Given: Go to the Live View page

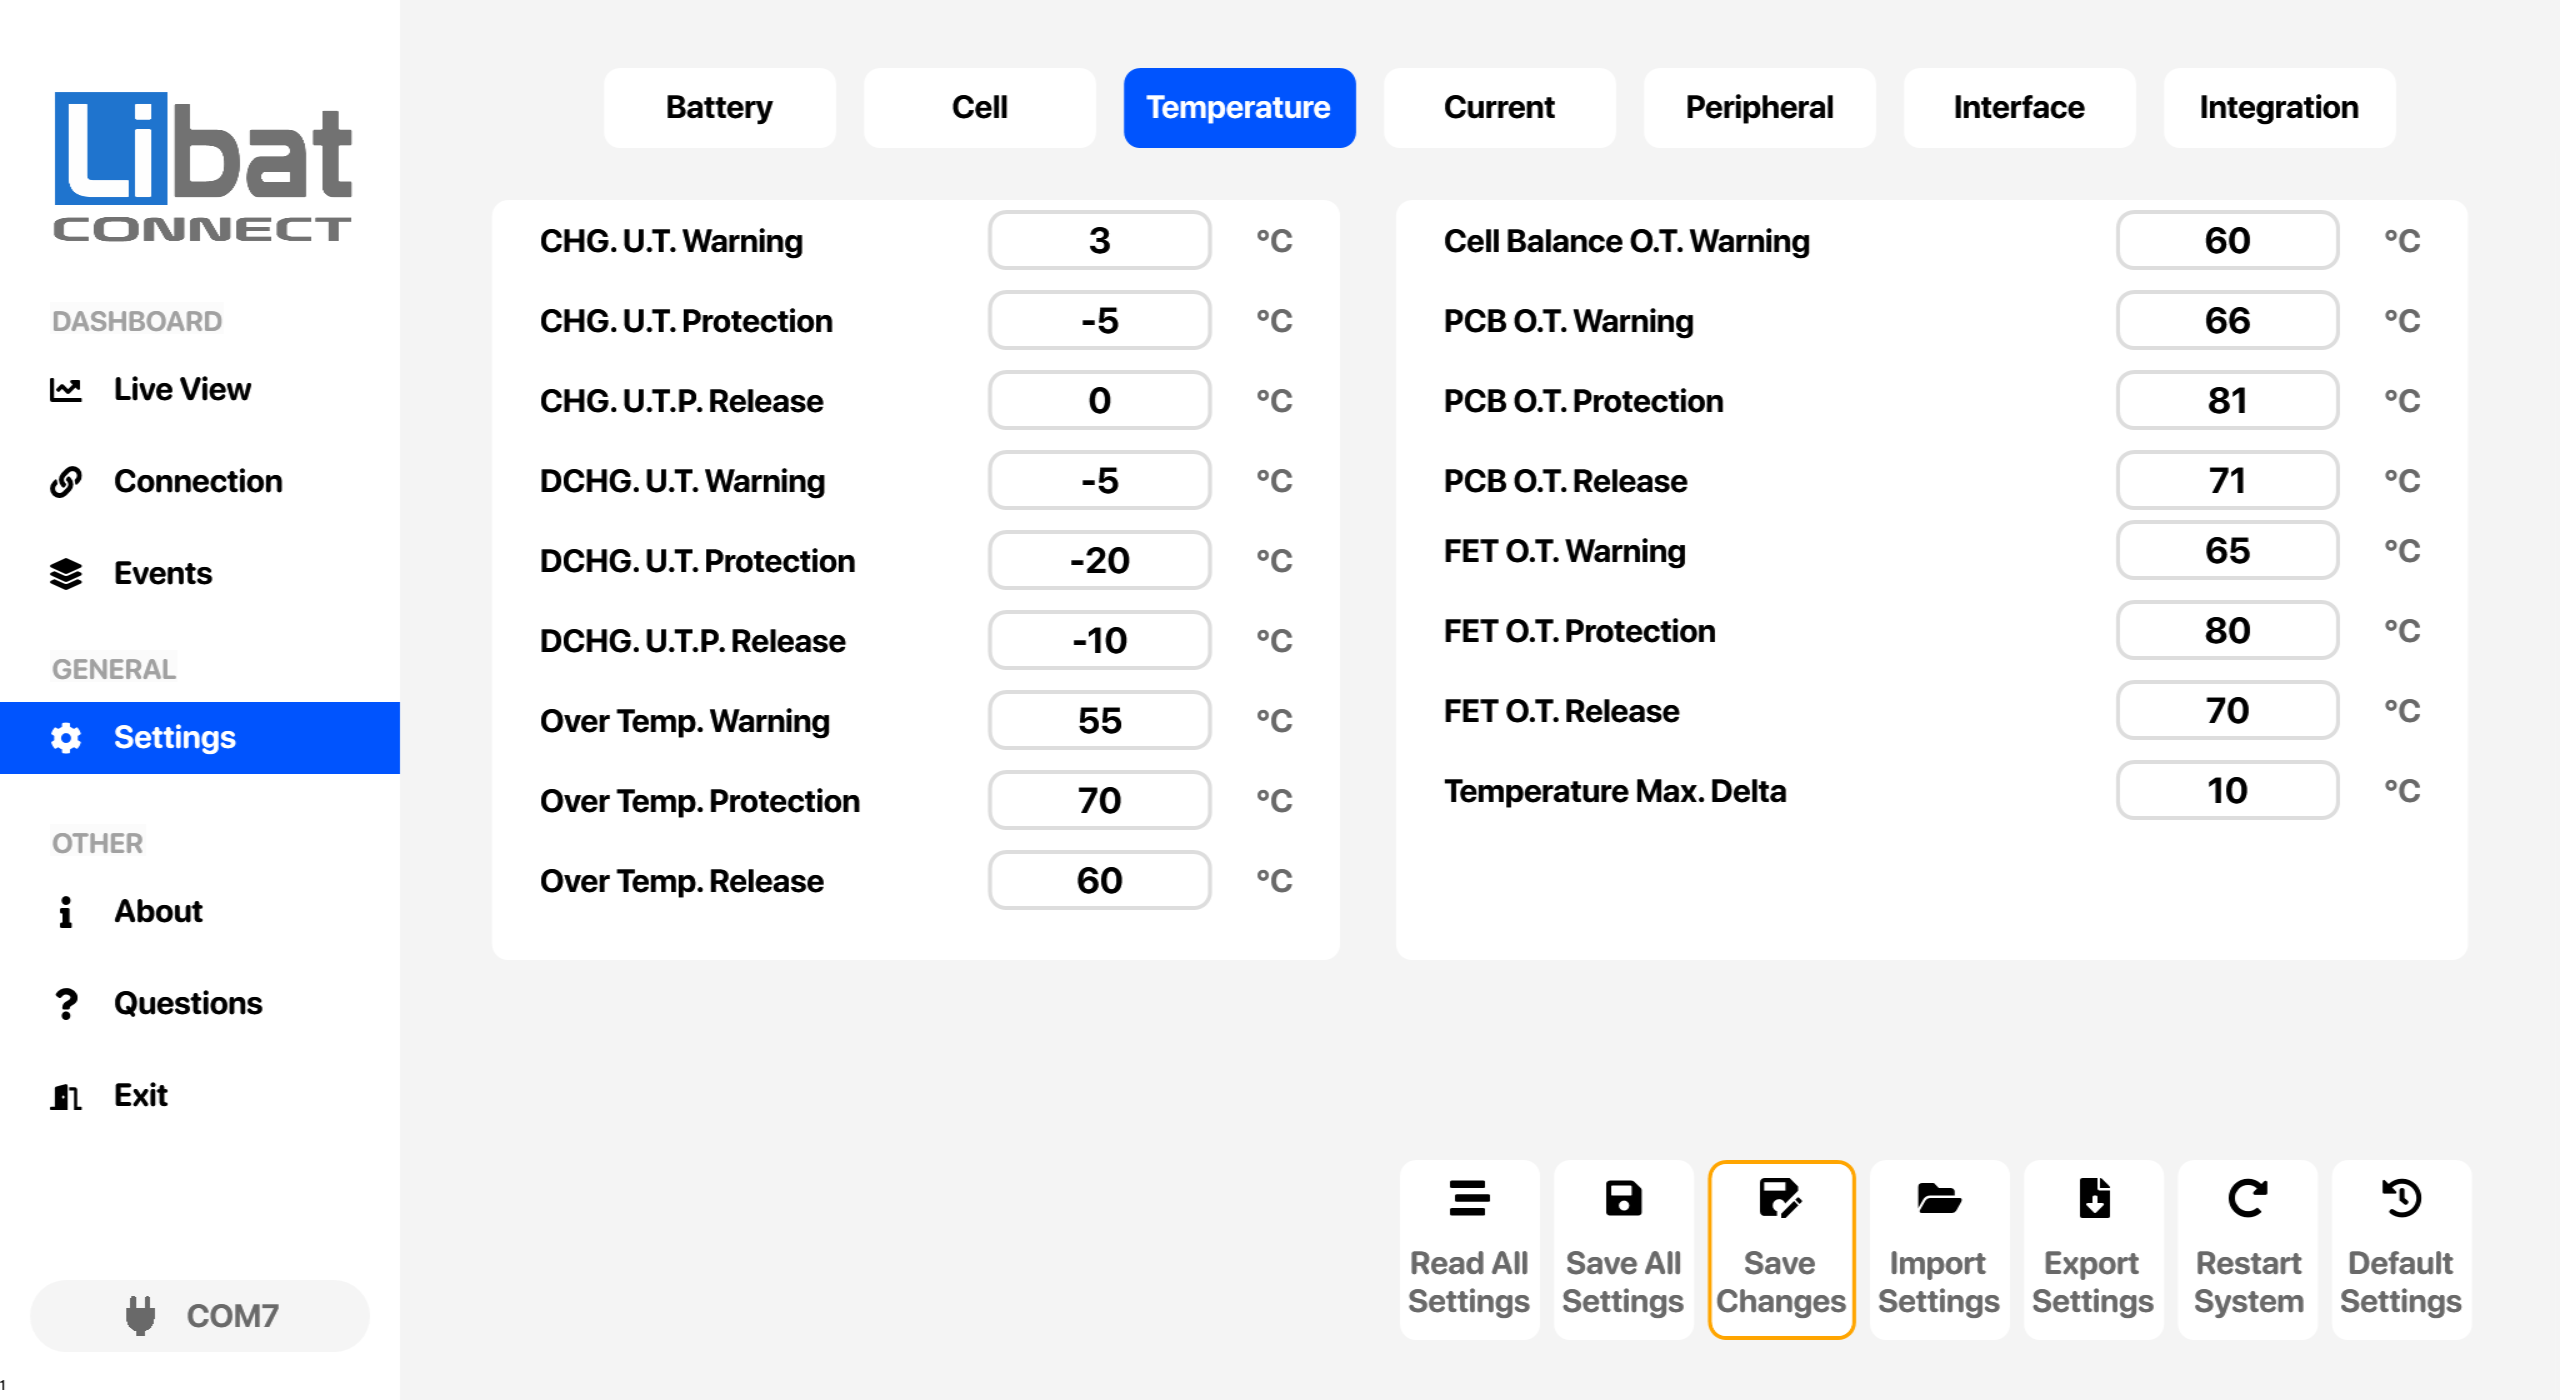Looking at the screenshot, I should [182, 389].
